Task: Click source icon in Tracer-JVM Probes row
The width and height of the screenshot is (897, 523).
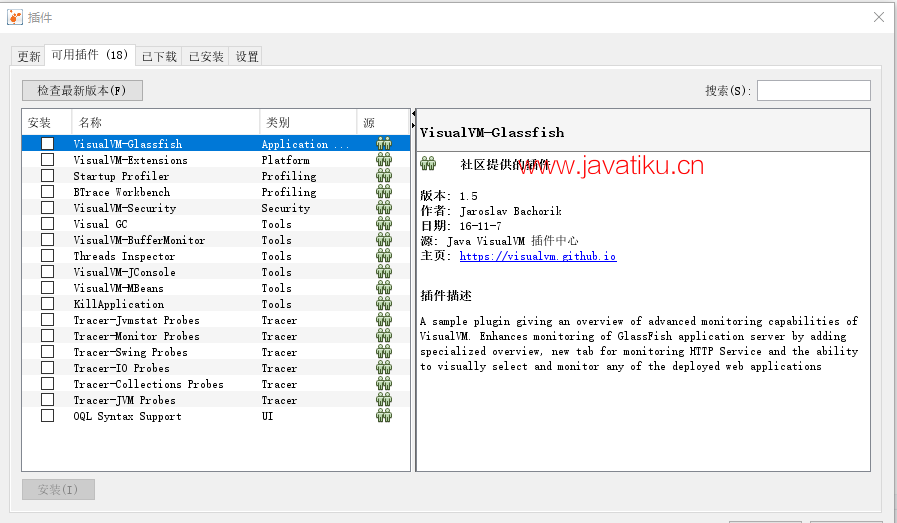Action: 384,400
